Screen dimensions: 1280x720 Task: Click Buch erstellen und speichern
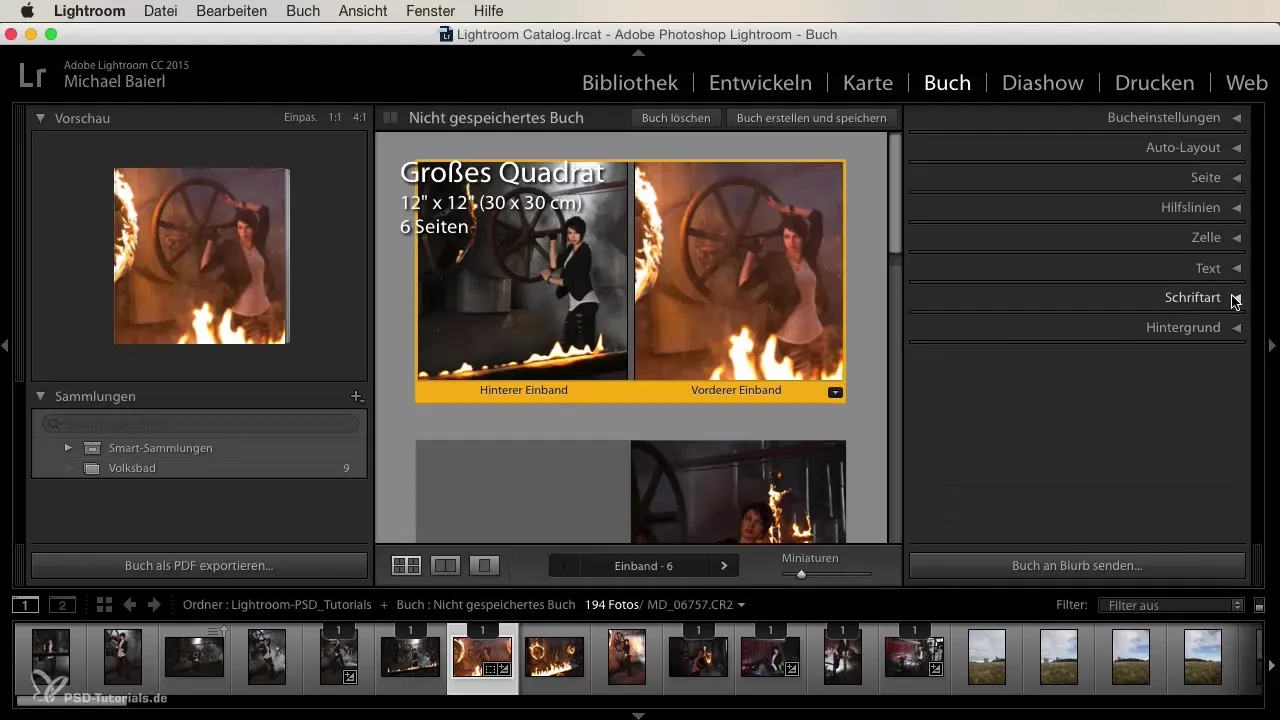[x=811, y=118]
